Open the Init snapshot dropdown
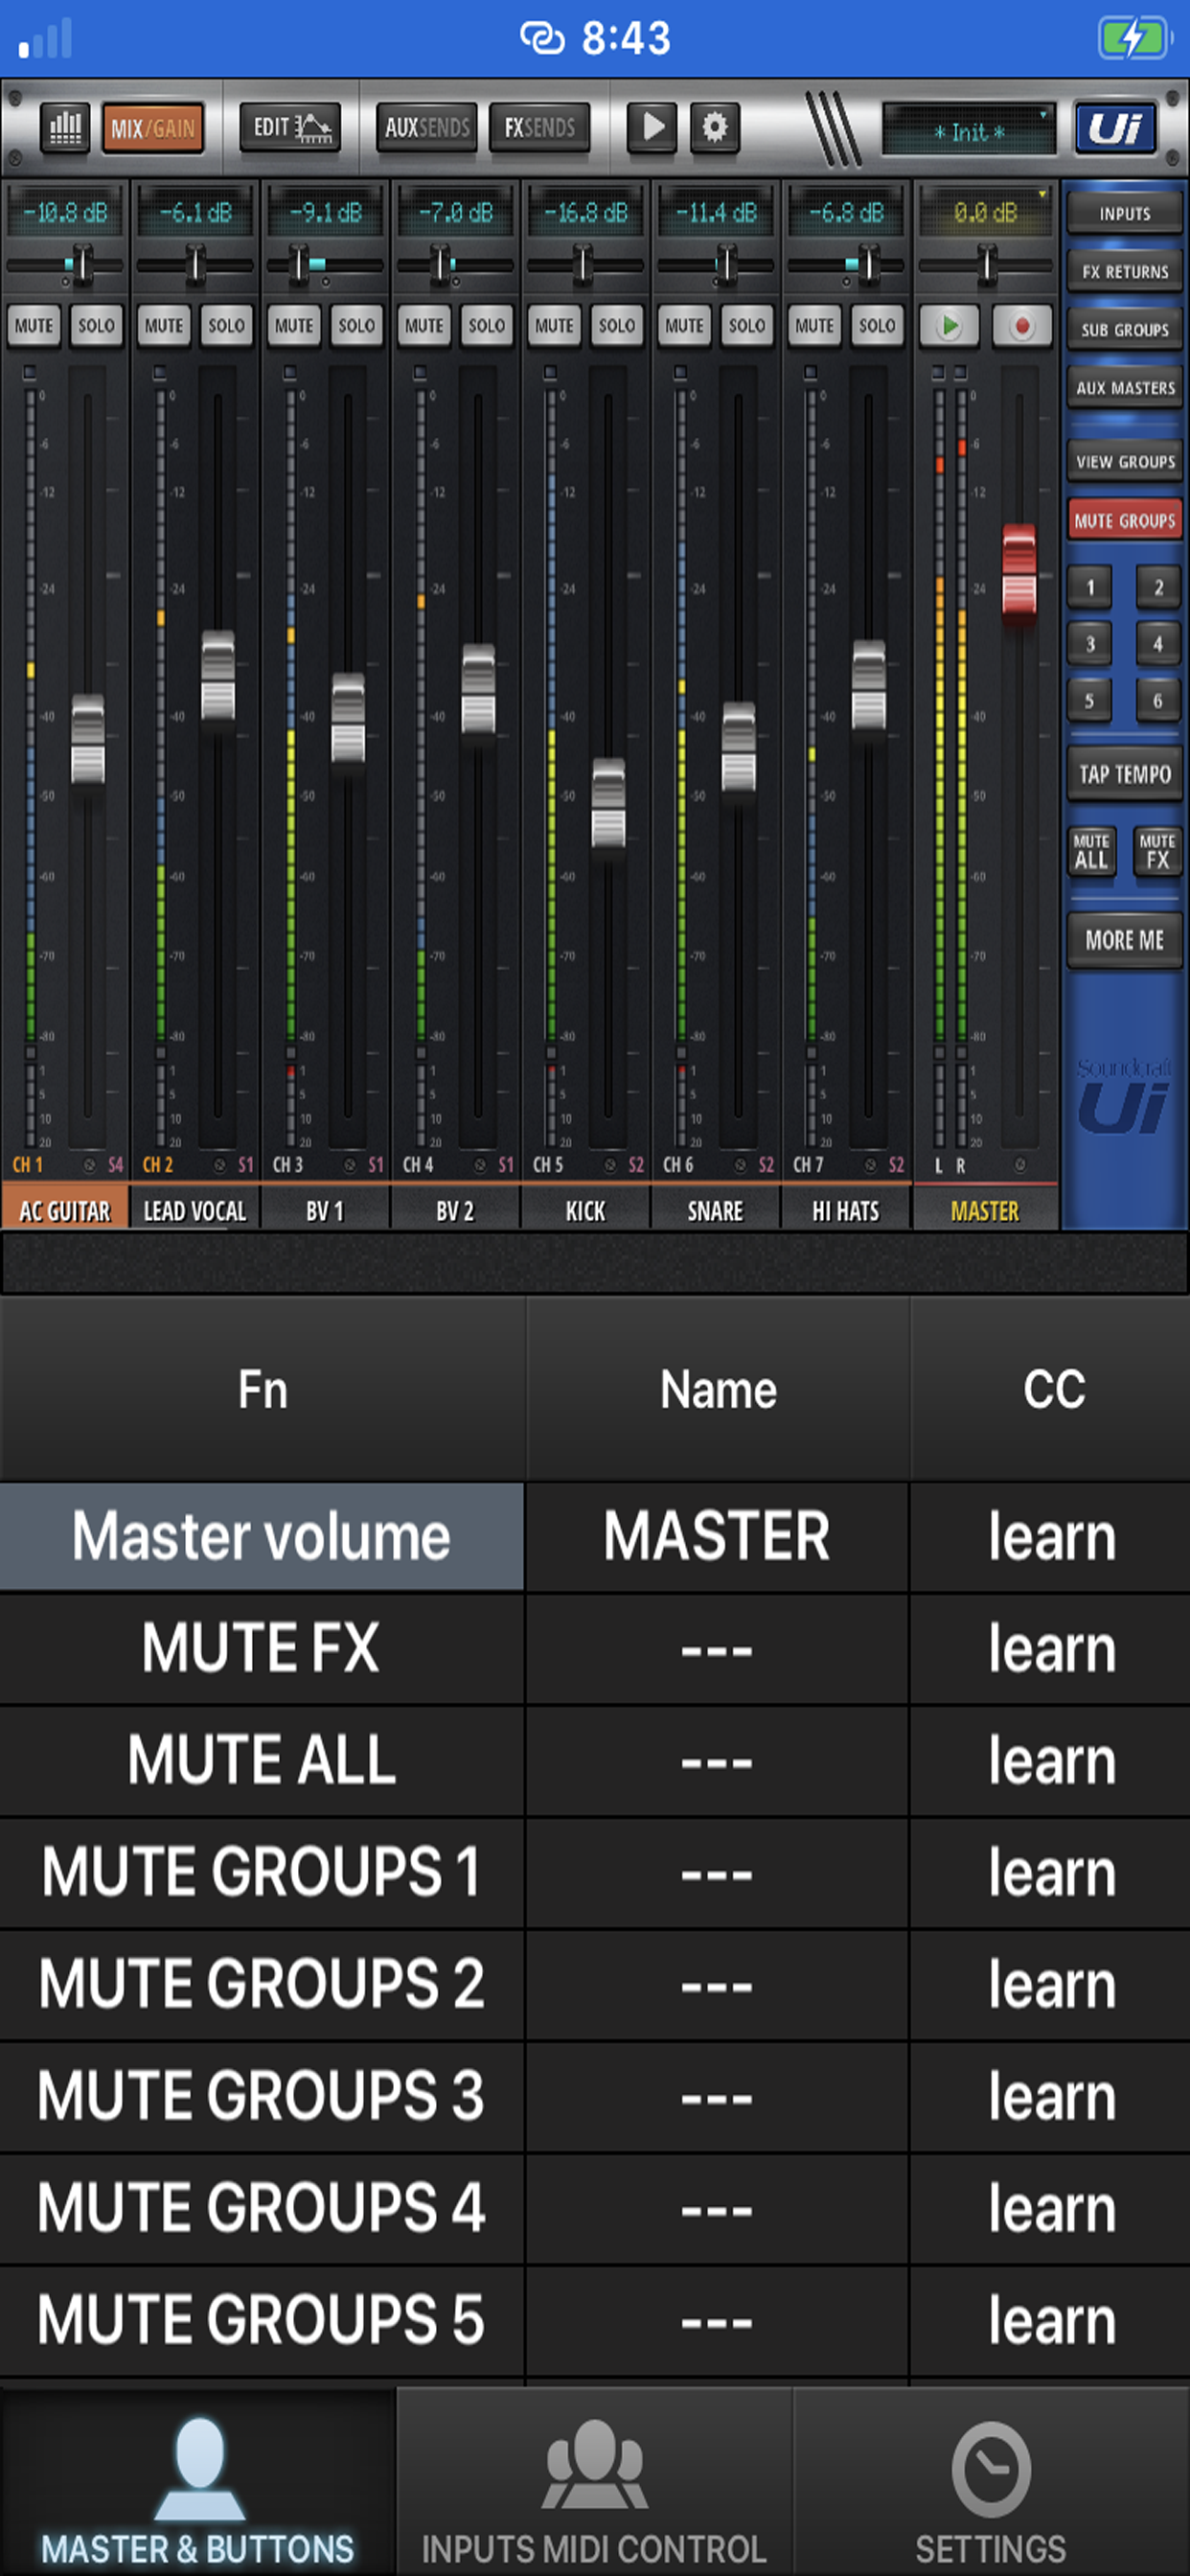Screen dimensions: 1190x2576 coord(968,130)
